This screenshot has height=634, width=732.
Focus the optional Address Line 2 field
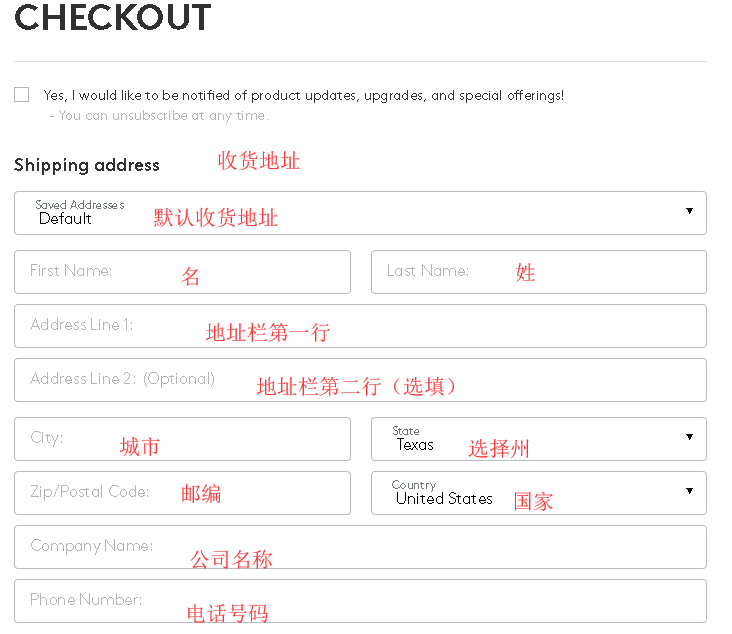tap(360, 380)
